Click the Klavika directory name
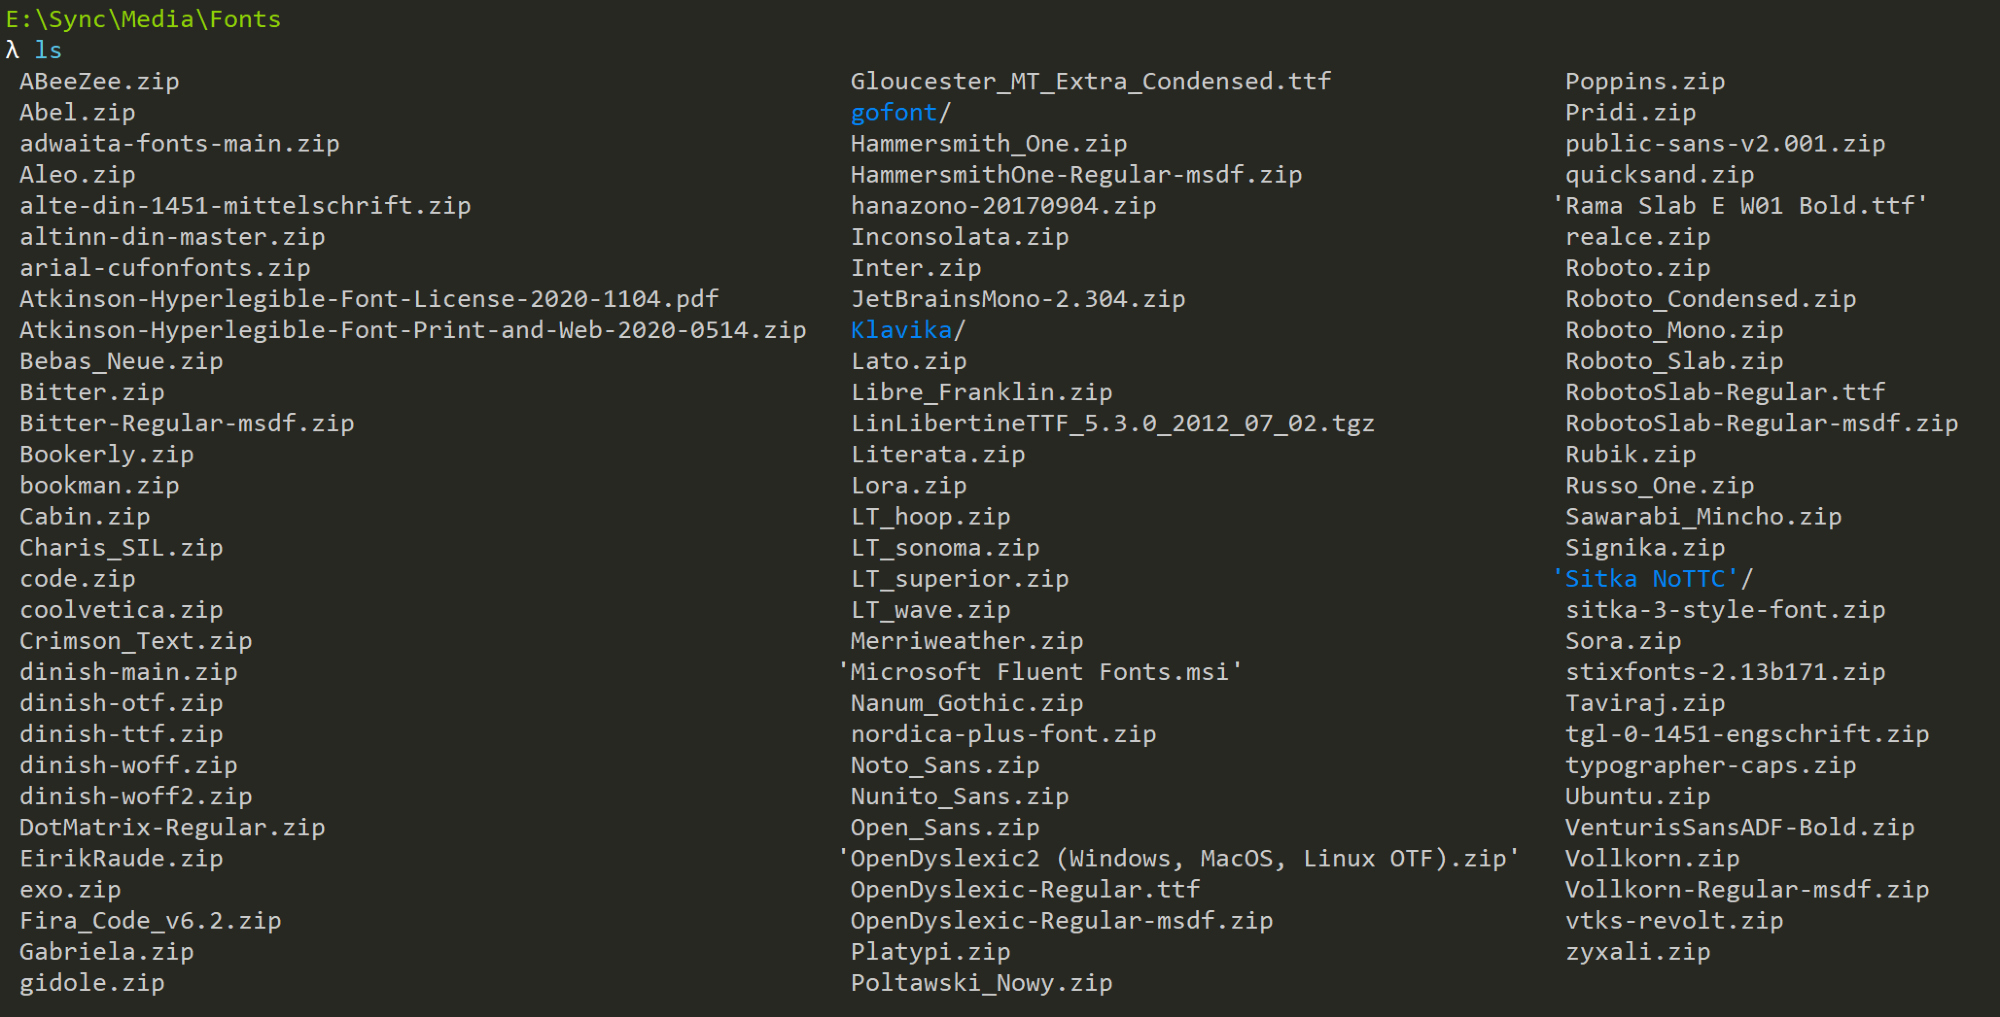The width and height of the screenshot is (2000, 1017). pos(901,330)
